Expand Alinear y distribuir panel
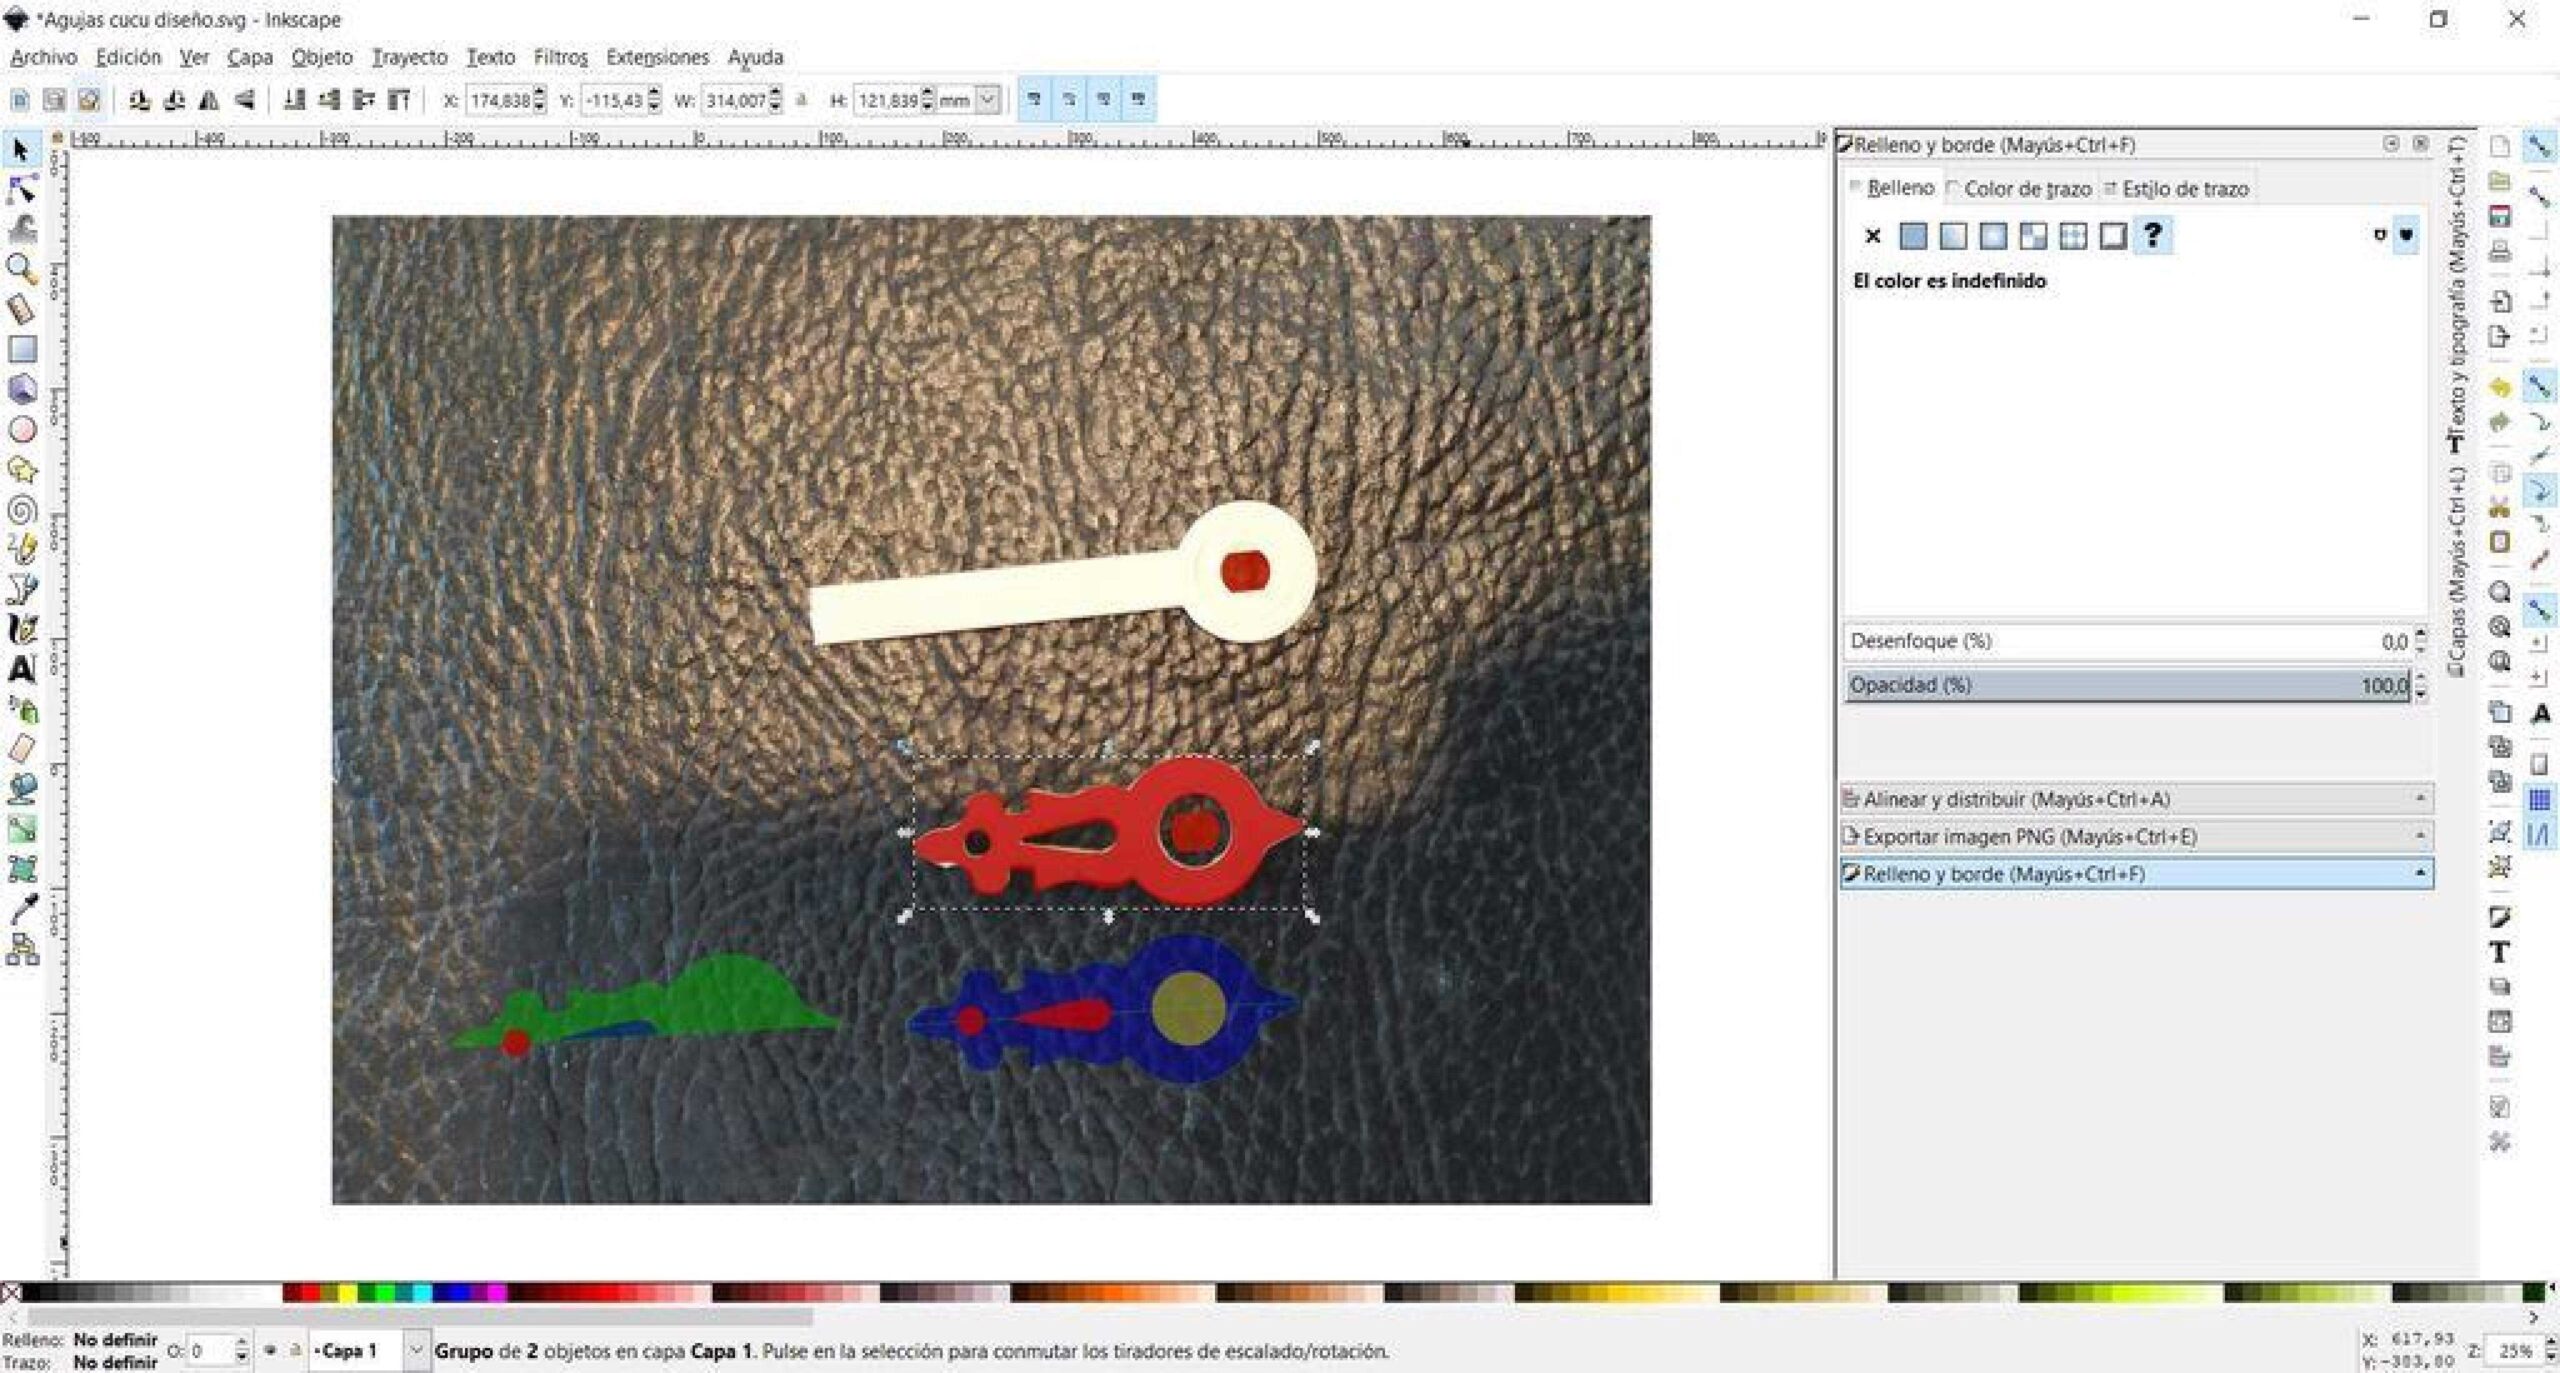 (2136, 799)
